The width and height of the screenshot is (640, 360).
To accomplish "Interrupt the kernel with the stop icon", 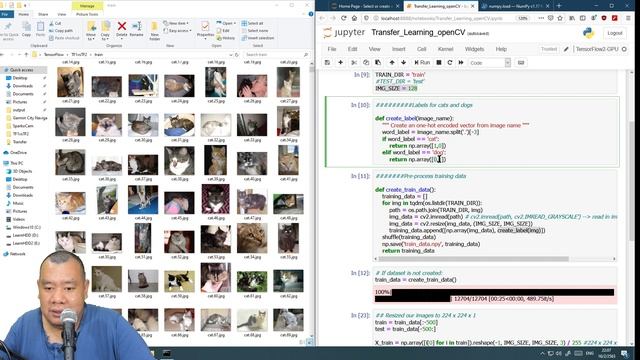I will (x=439, y=63).
